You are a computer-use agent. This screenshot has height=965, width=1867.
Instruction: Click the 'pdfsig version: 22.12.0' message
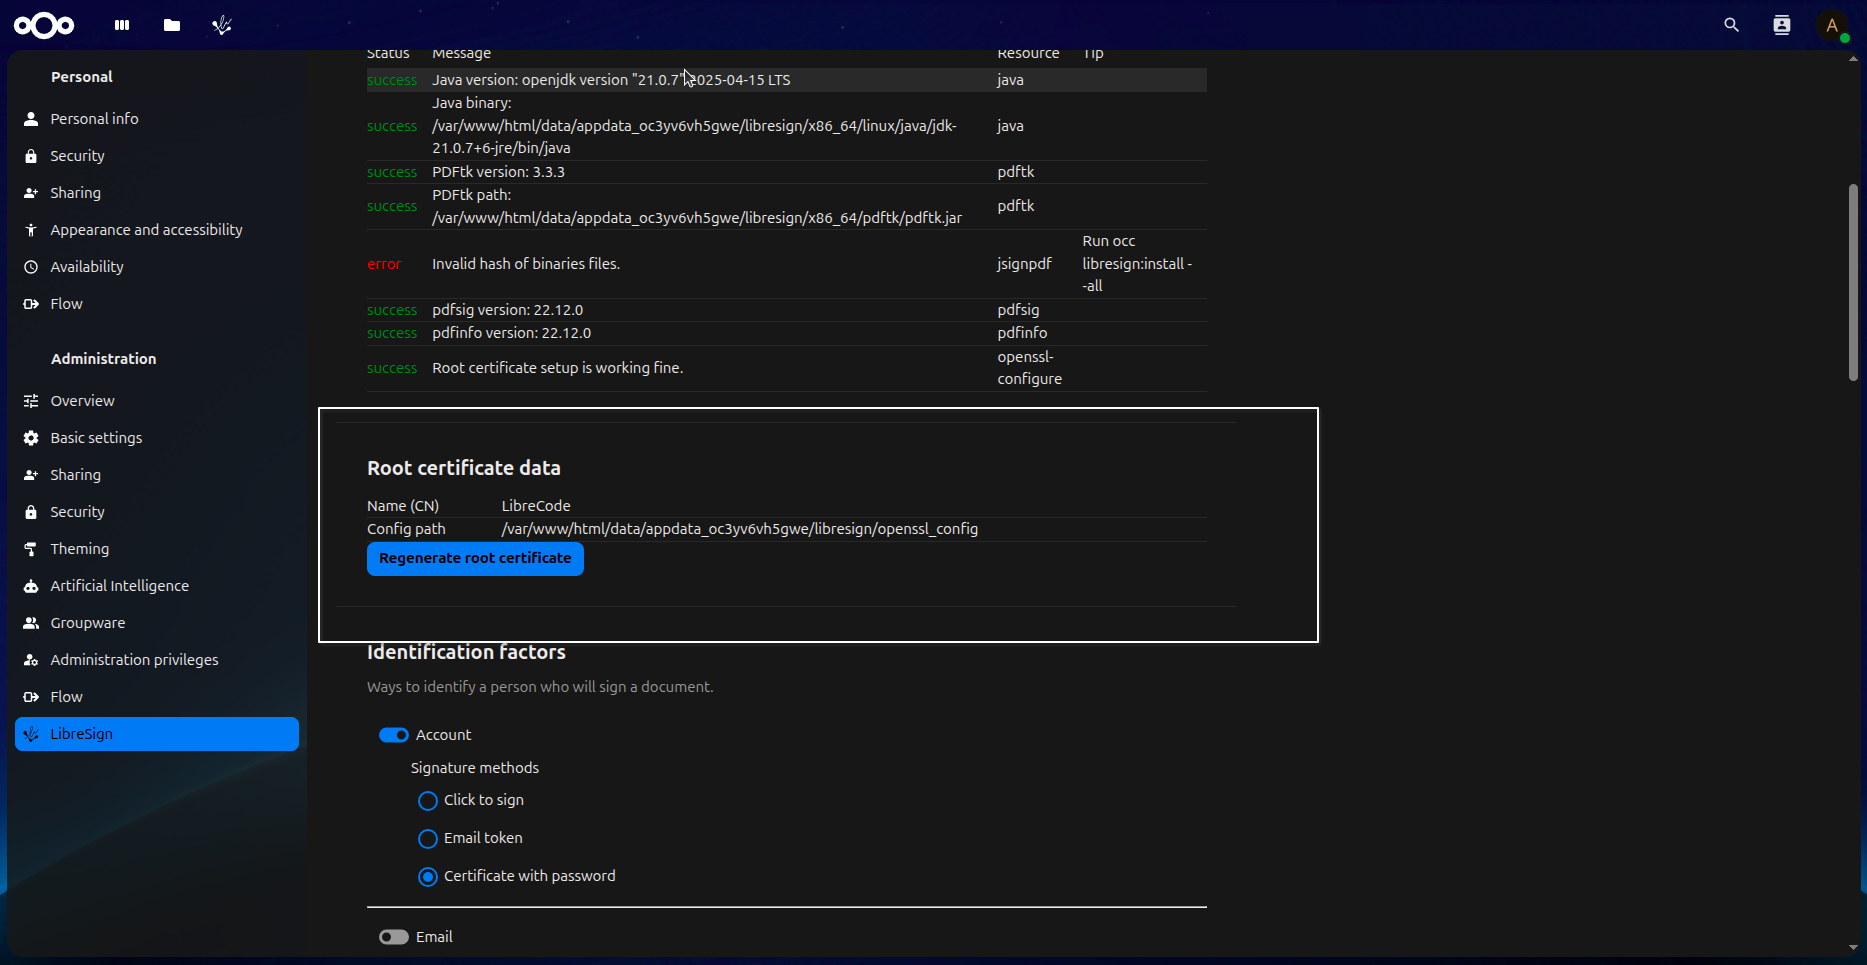[507, 310]
